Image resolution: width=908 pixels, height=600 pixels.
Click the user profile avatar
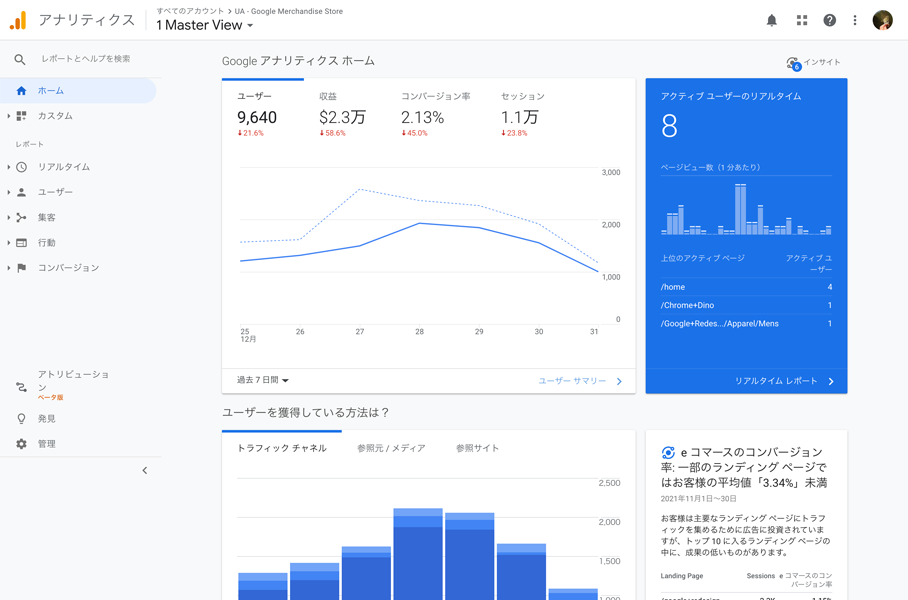(x=882, y=20)
